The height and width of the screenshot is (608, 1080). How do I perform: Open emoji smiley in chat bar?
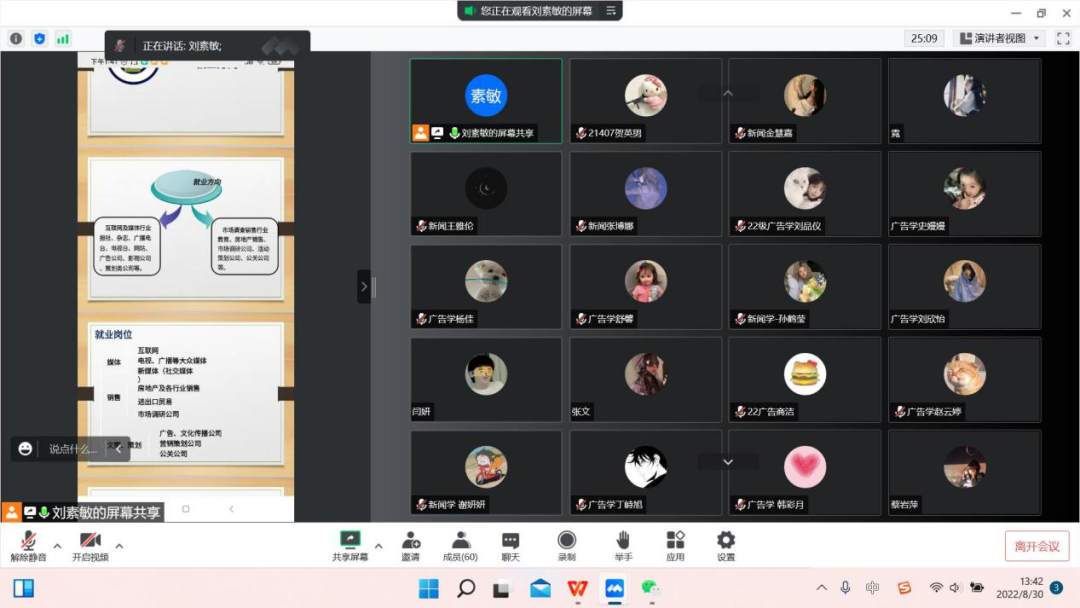coord(25,449)
